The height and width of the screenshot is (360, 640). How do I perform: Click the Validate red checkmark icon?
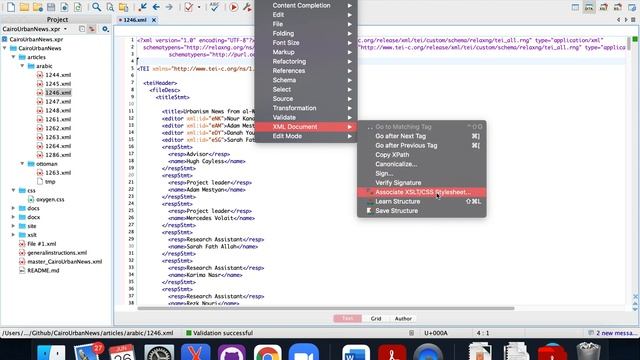189,7
